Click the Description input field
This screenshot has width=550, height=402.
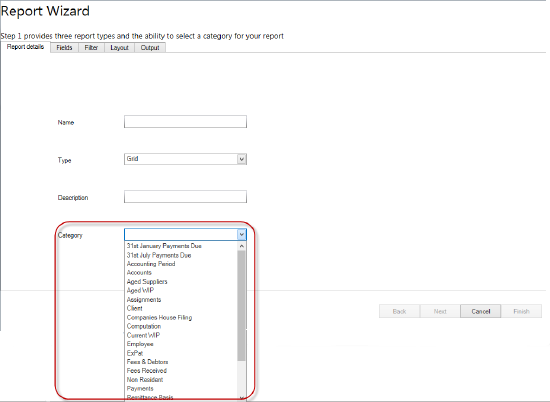point(185,196)
